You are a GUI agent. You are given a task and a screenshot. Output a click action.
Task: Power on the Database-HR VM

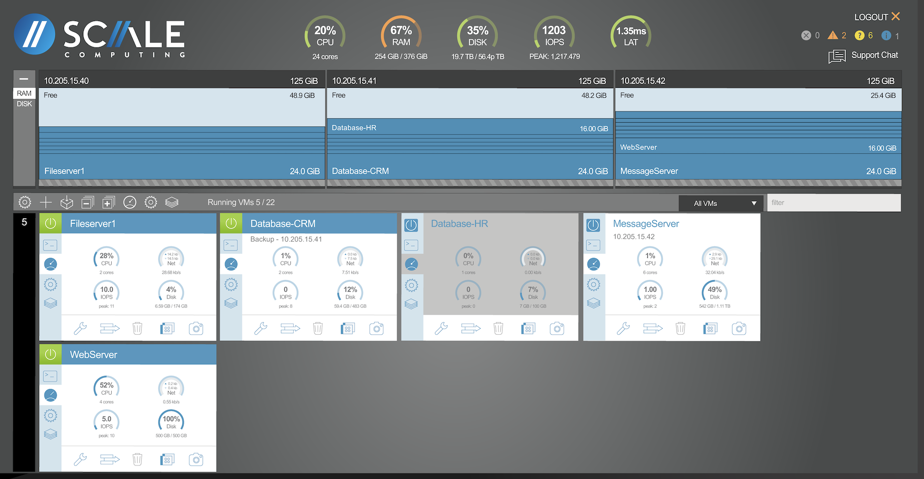click(x=411, y=224)
